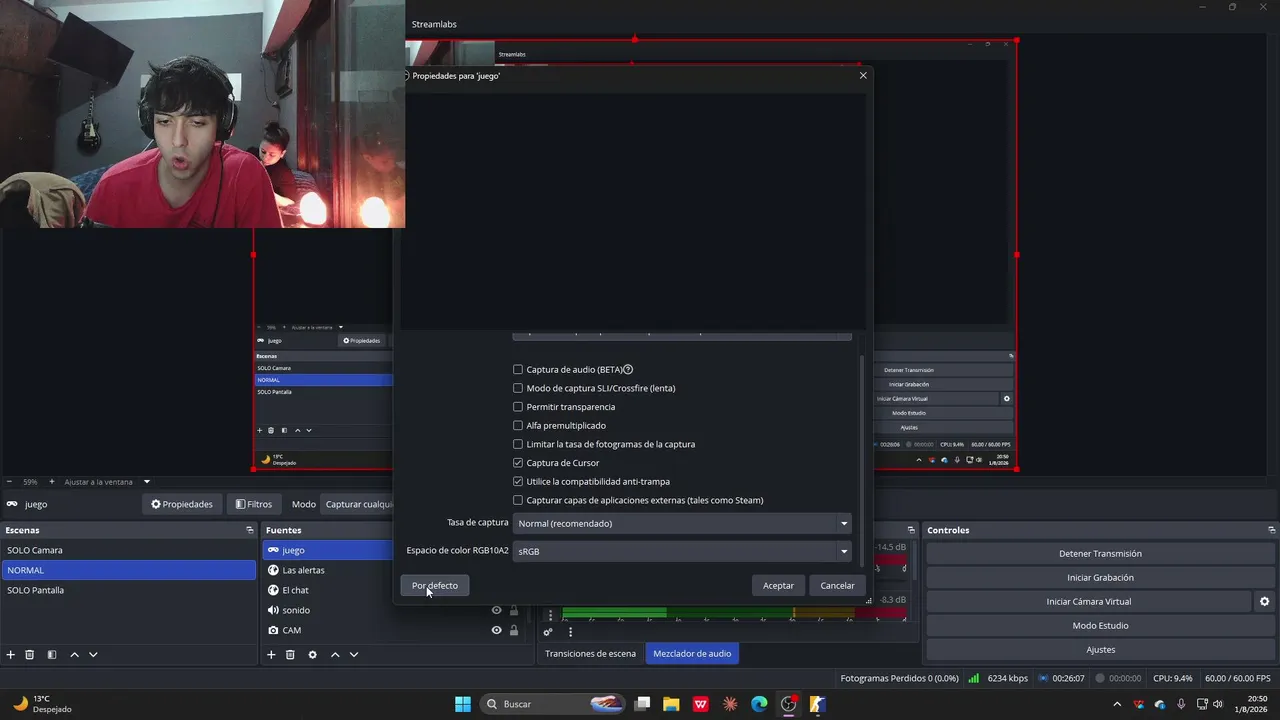
Task: Add a new scene with the plus icon
Action: pyautogui.click(x=11, y=655)
